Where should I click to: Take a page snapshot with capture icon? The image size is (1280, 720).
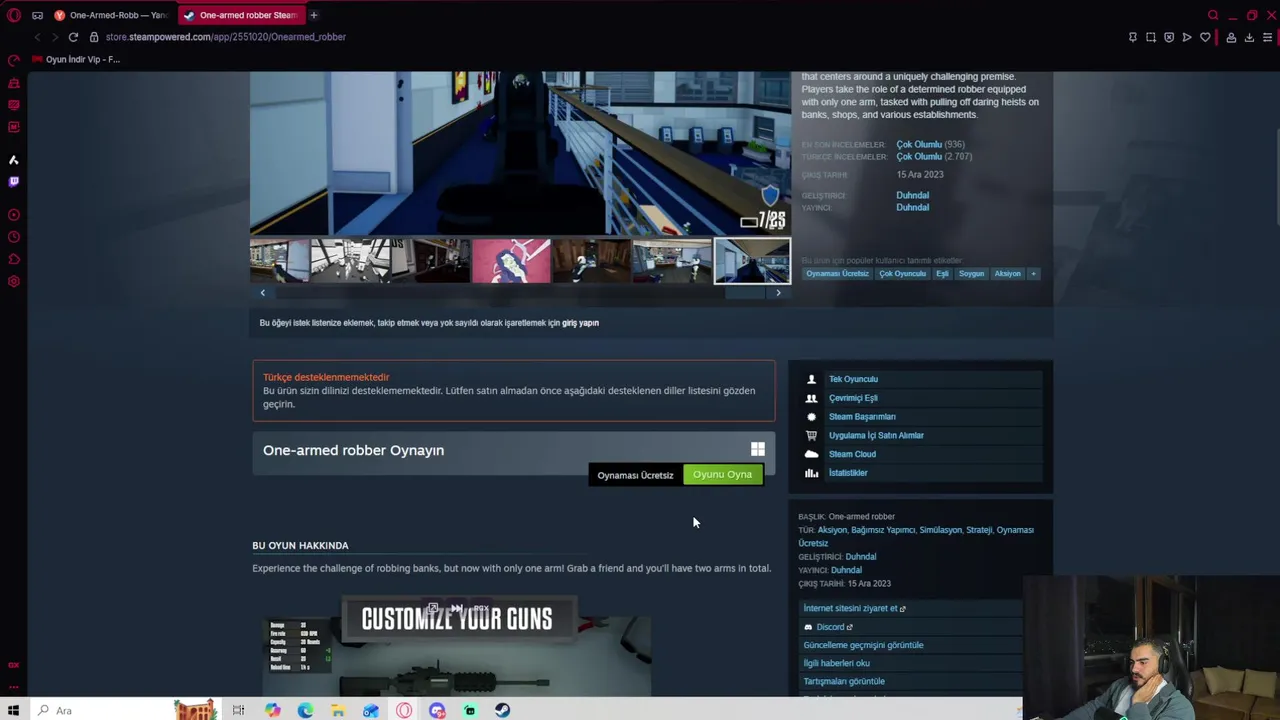[1150, 37]
